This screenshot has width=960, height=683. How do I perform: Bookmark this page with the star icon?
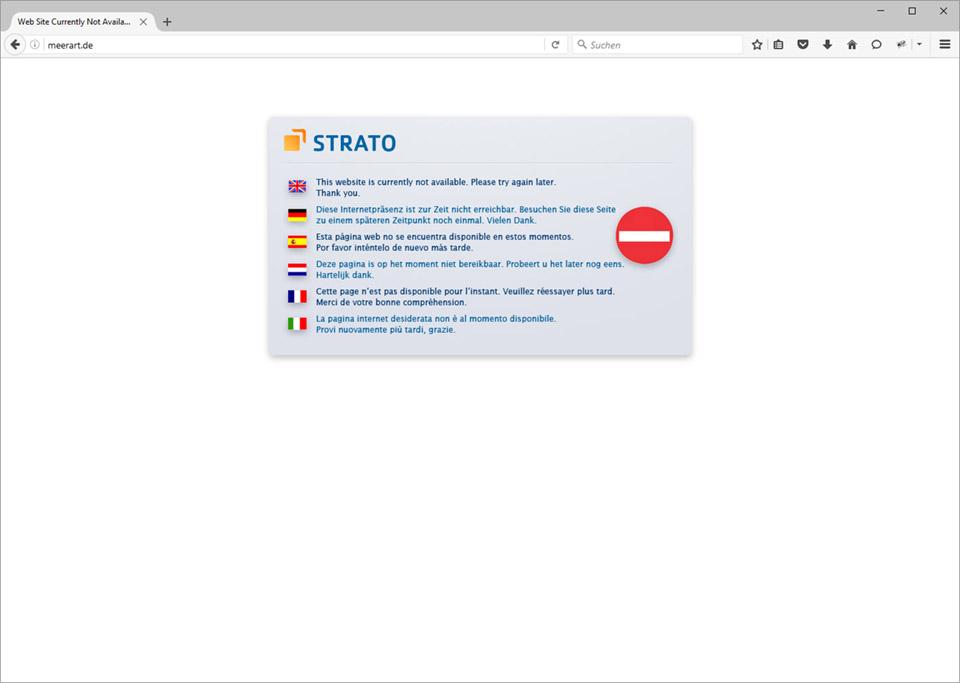pyautogui.click(x=757, y=45)
